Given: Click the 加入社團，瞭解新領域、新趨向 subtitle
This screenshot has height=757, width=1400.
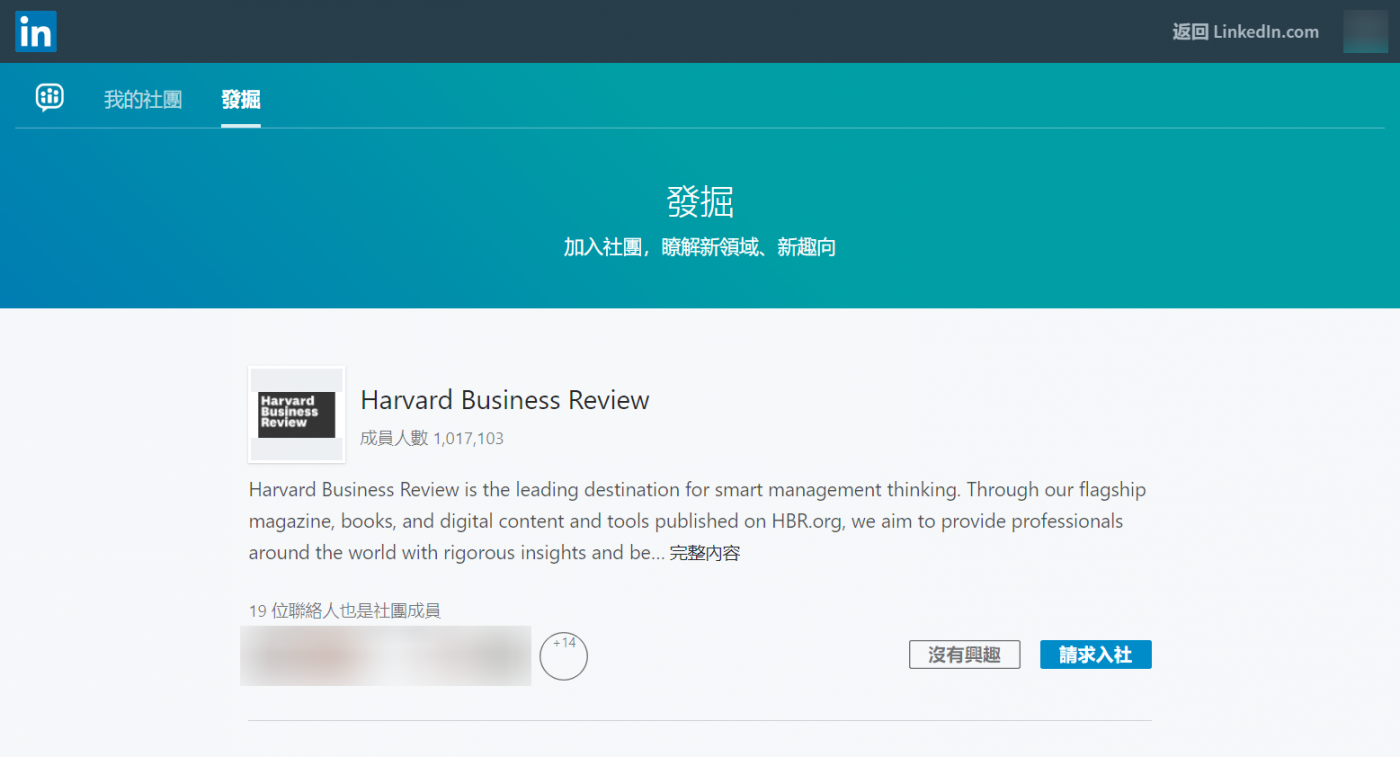Looking at the screenshot, I should click(700, 247).
